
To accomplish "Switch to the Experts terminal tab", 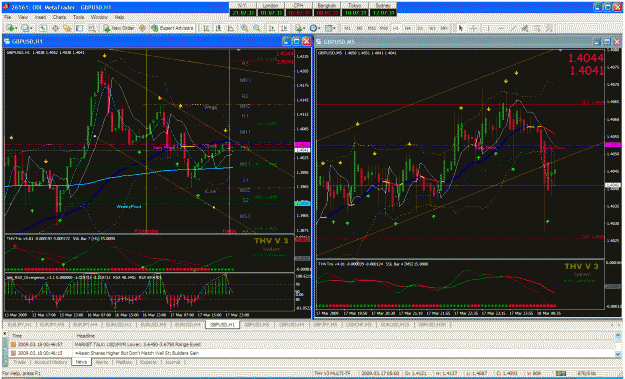I will [147, 362].
